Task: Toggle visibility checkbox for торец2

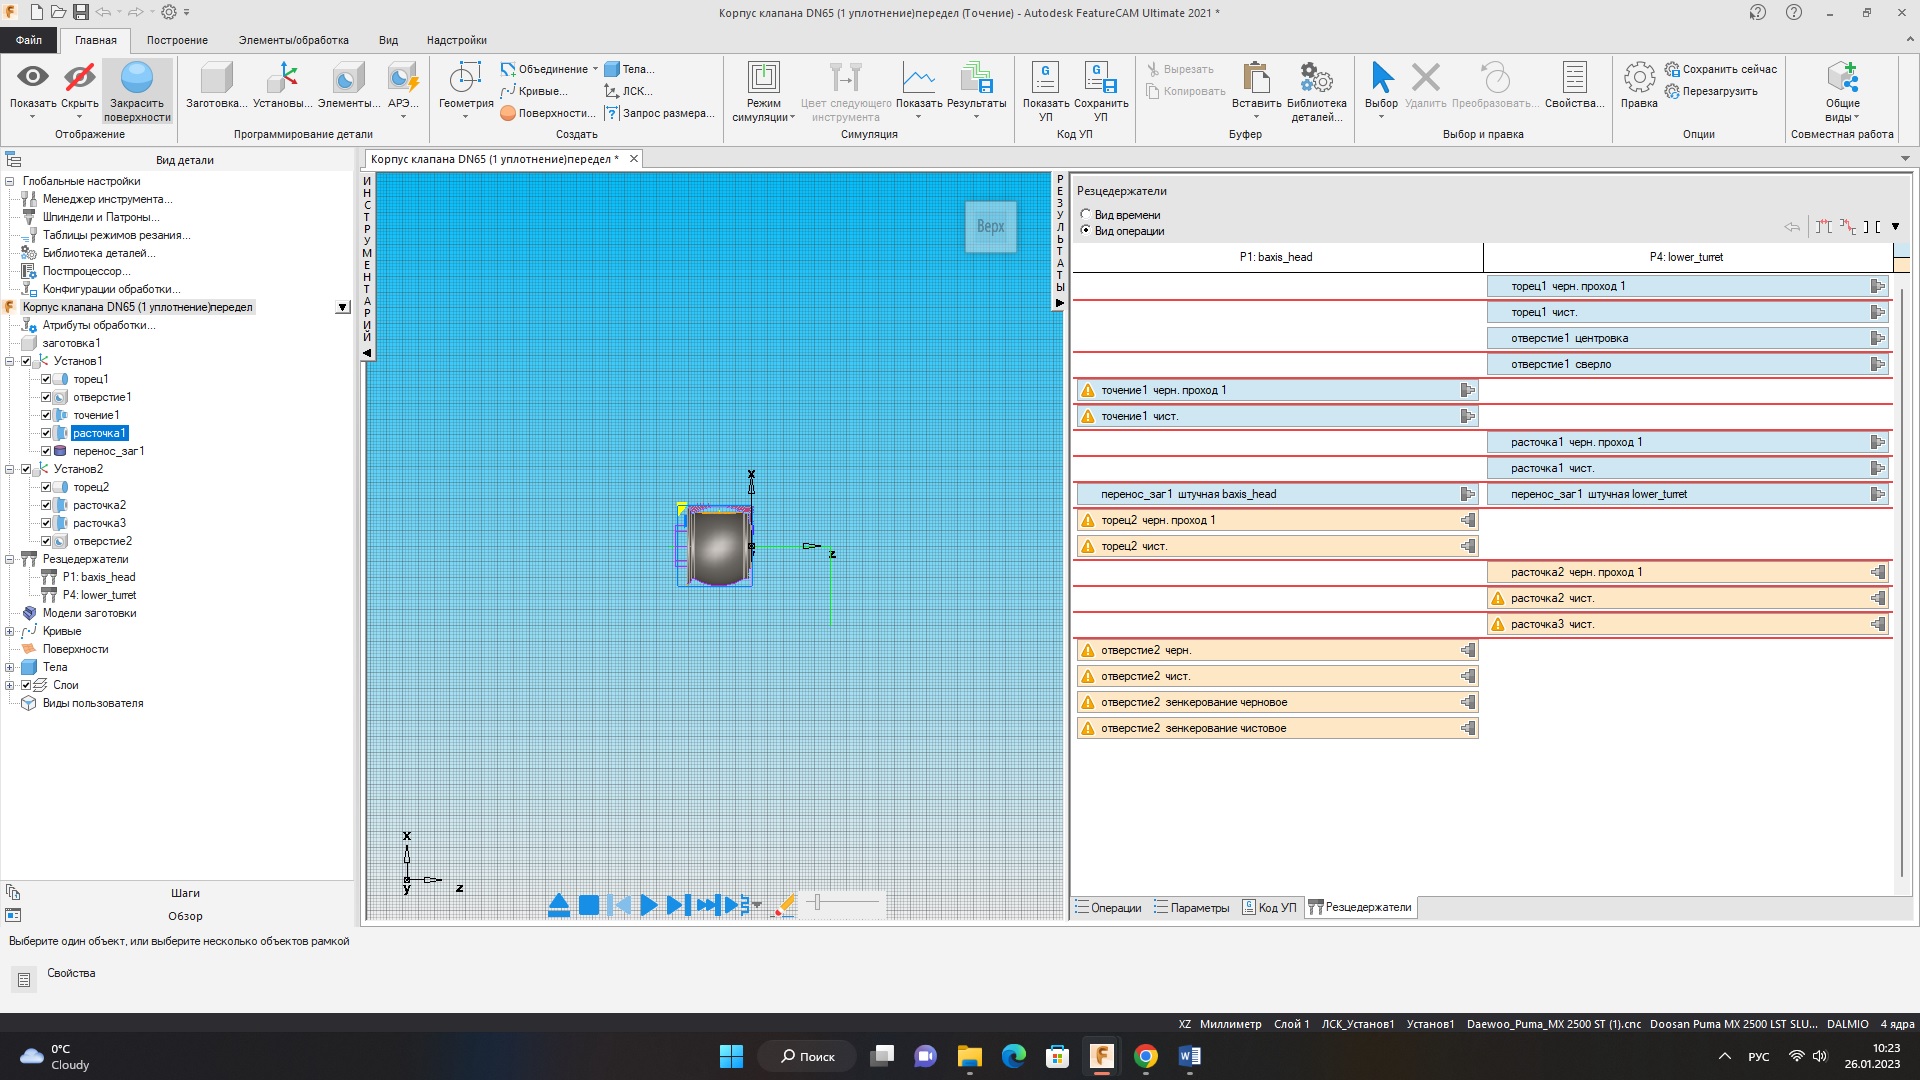Action: click(x=46, y=487)
